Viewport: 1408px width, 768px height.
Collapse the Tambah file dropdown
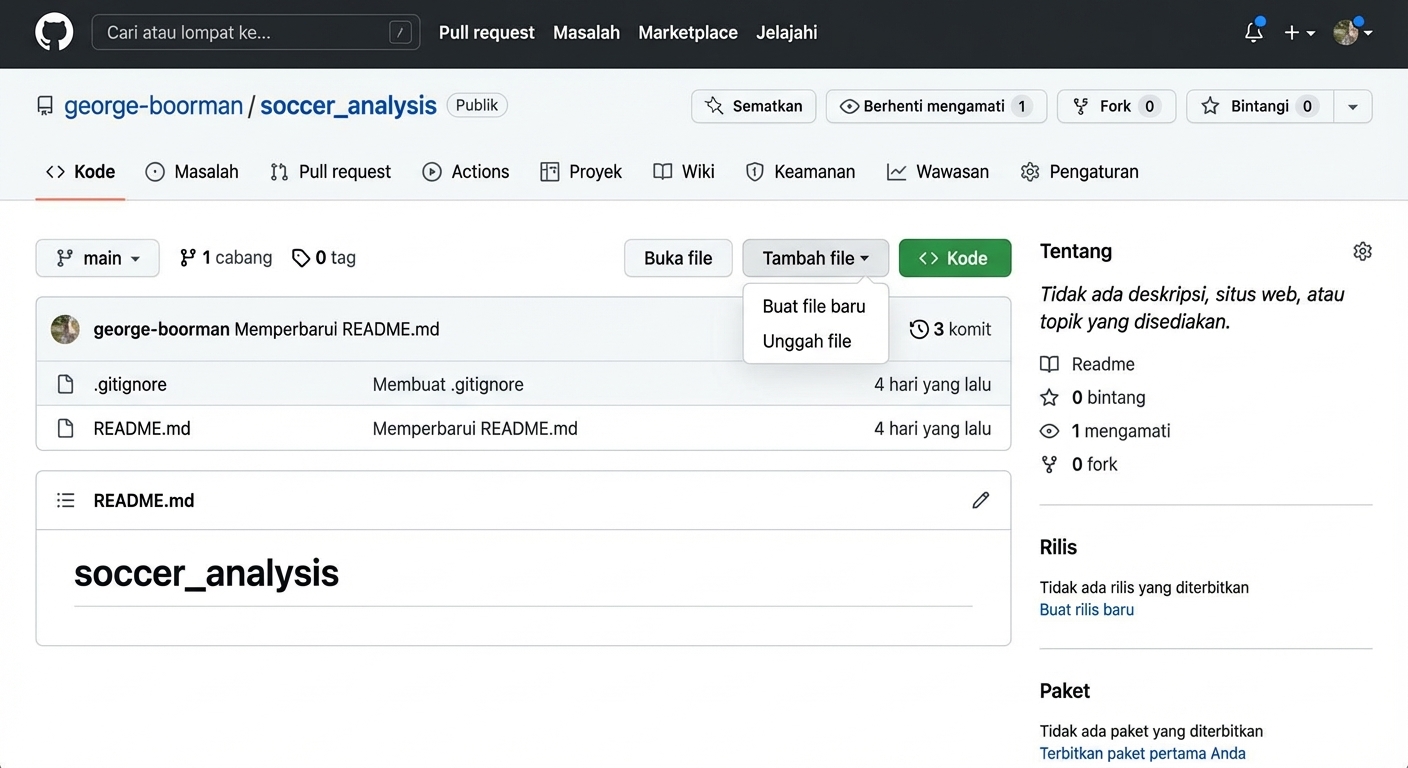click(x=815, y=258)
